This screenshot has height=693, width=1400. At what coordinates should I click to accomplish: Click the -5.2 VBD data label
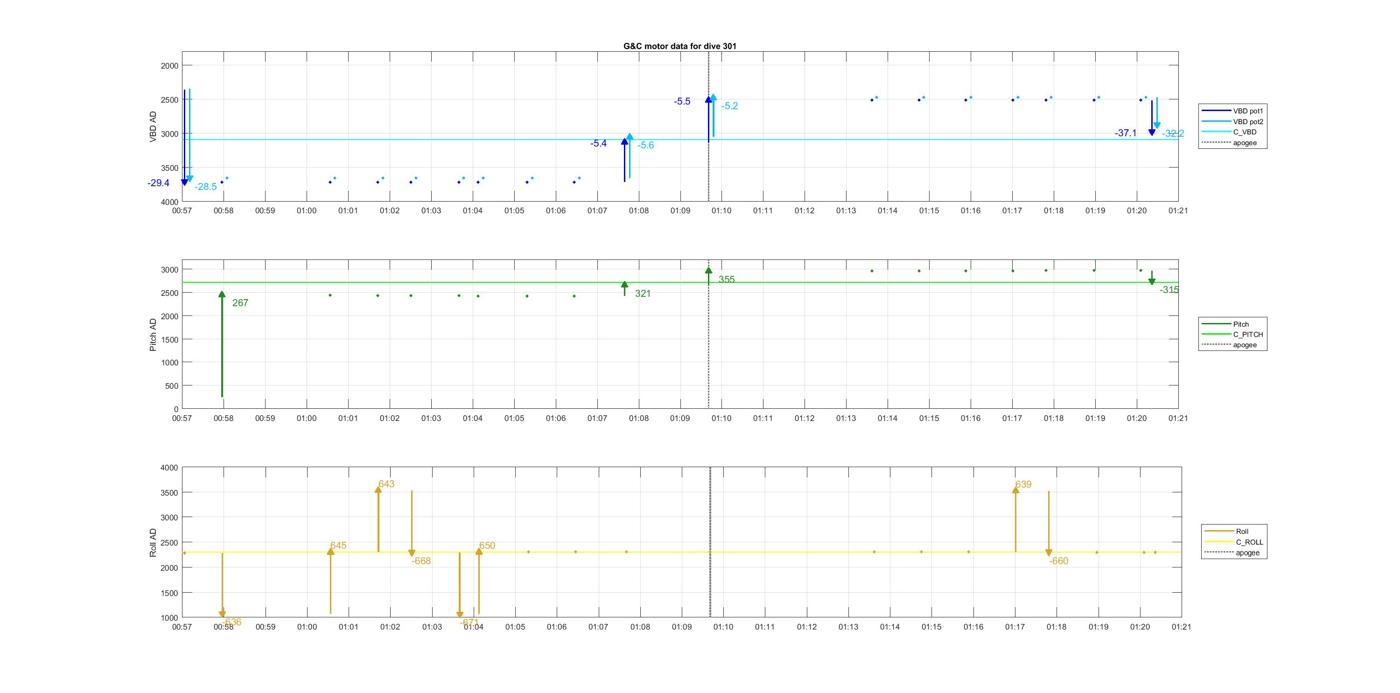[730, 106]
